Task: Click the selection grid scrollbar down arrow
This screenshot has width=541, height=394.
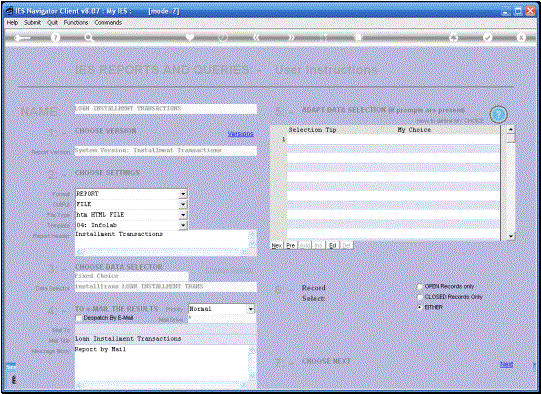Action: coord(511,236)
